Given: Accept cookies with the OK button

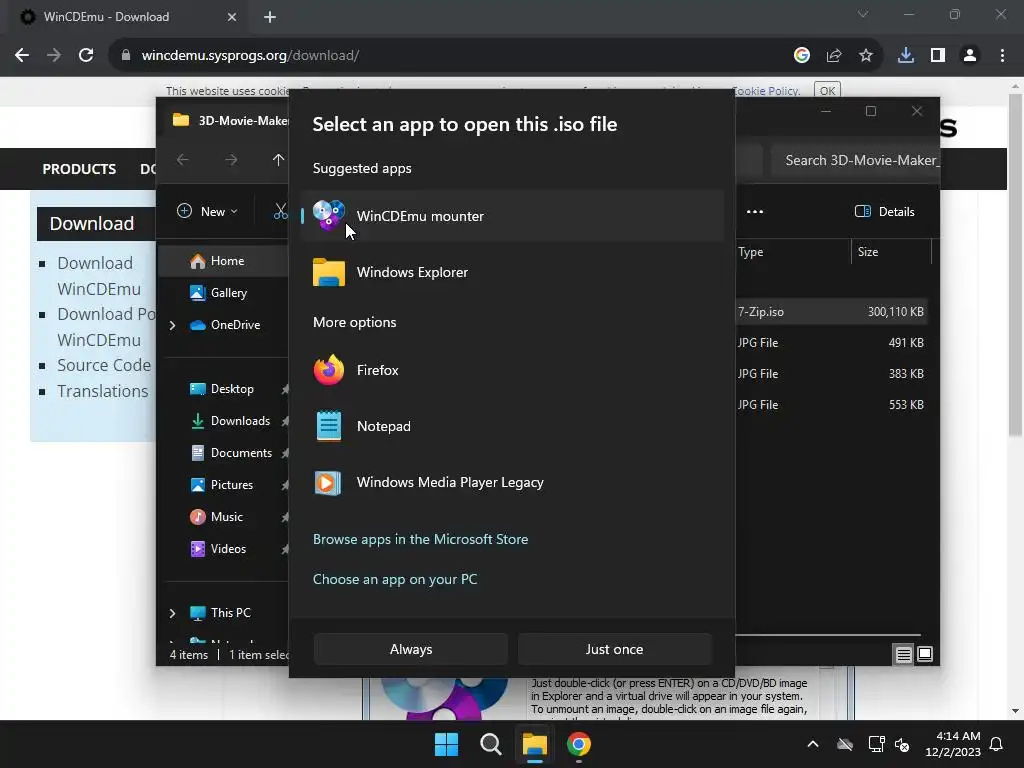Looking at the screenshot, I should click(x=827, y=91).
